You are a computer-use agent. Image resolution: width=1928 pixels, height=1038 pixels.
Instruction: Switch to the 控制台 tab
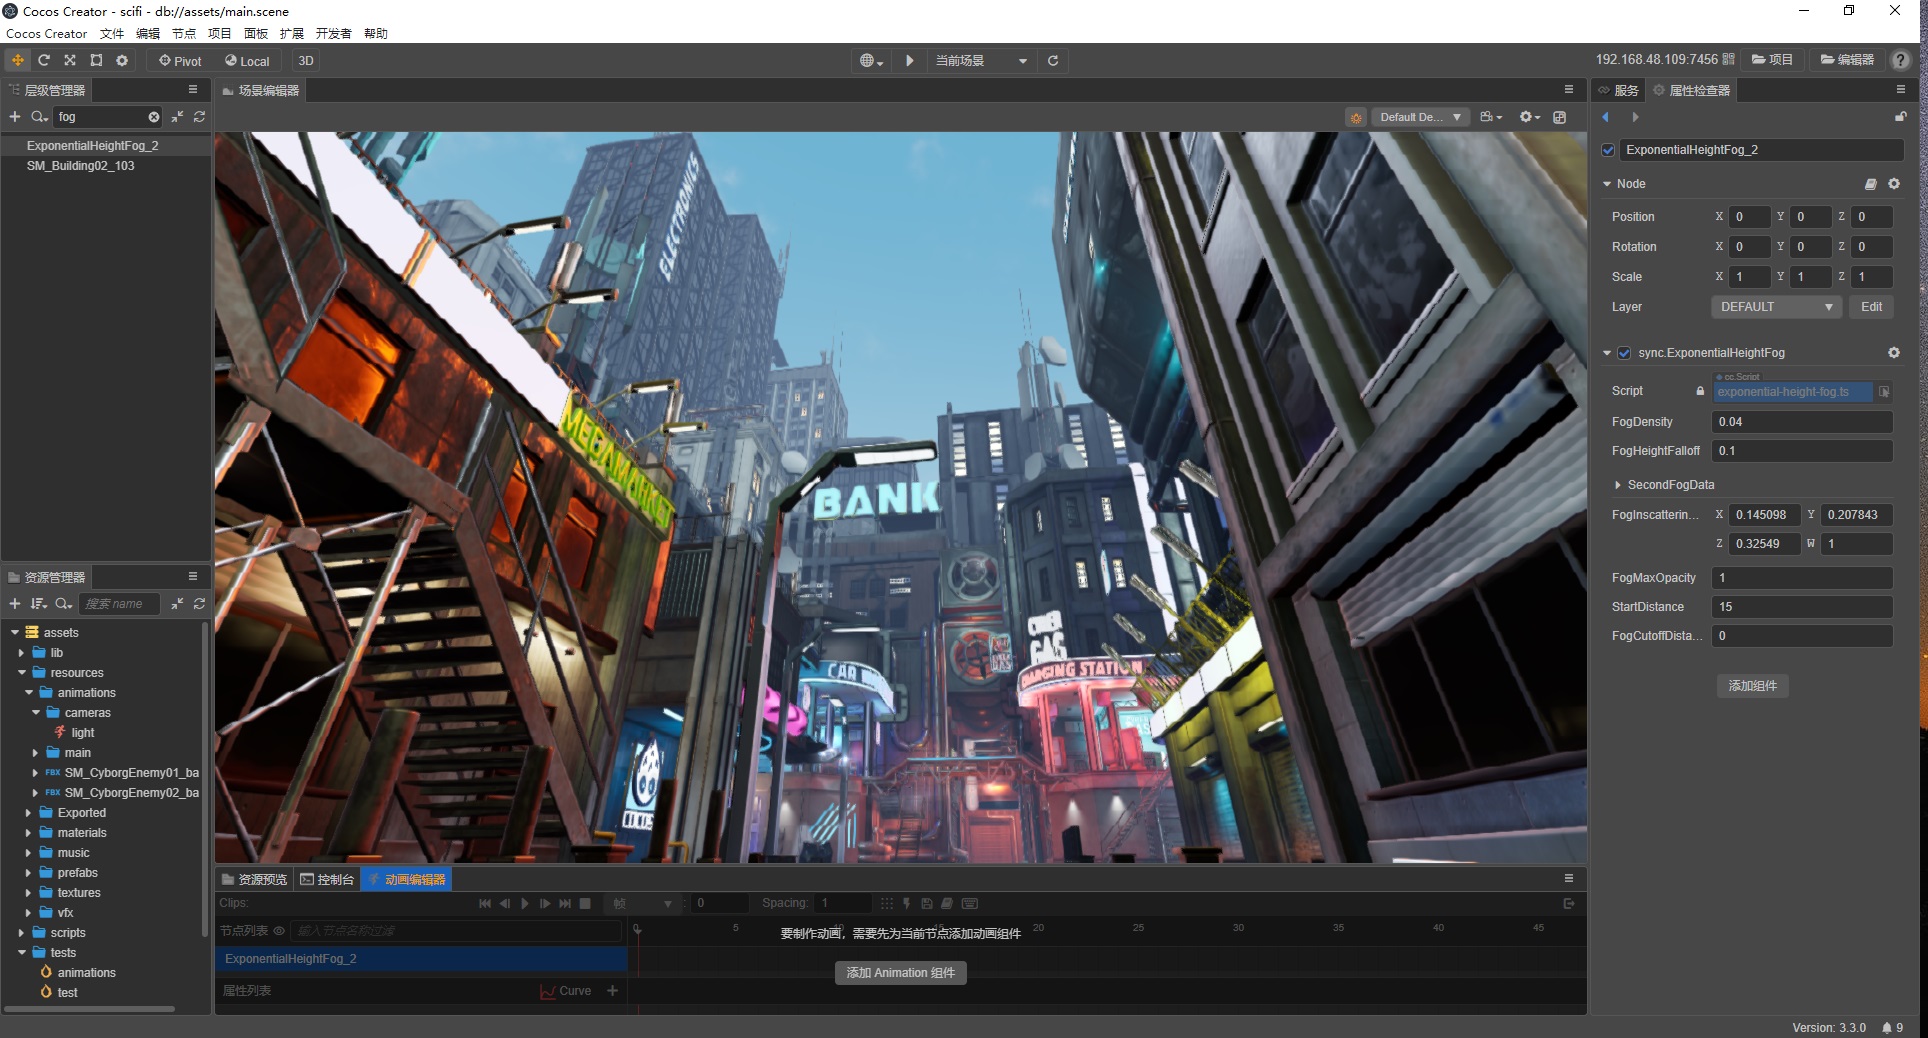coord(327,880)
